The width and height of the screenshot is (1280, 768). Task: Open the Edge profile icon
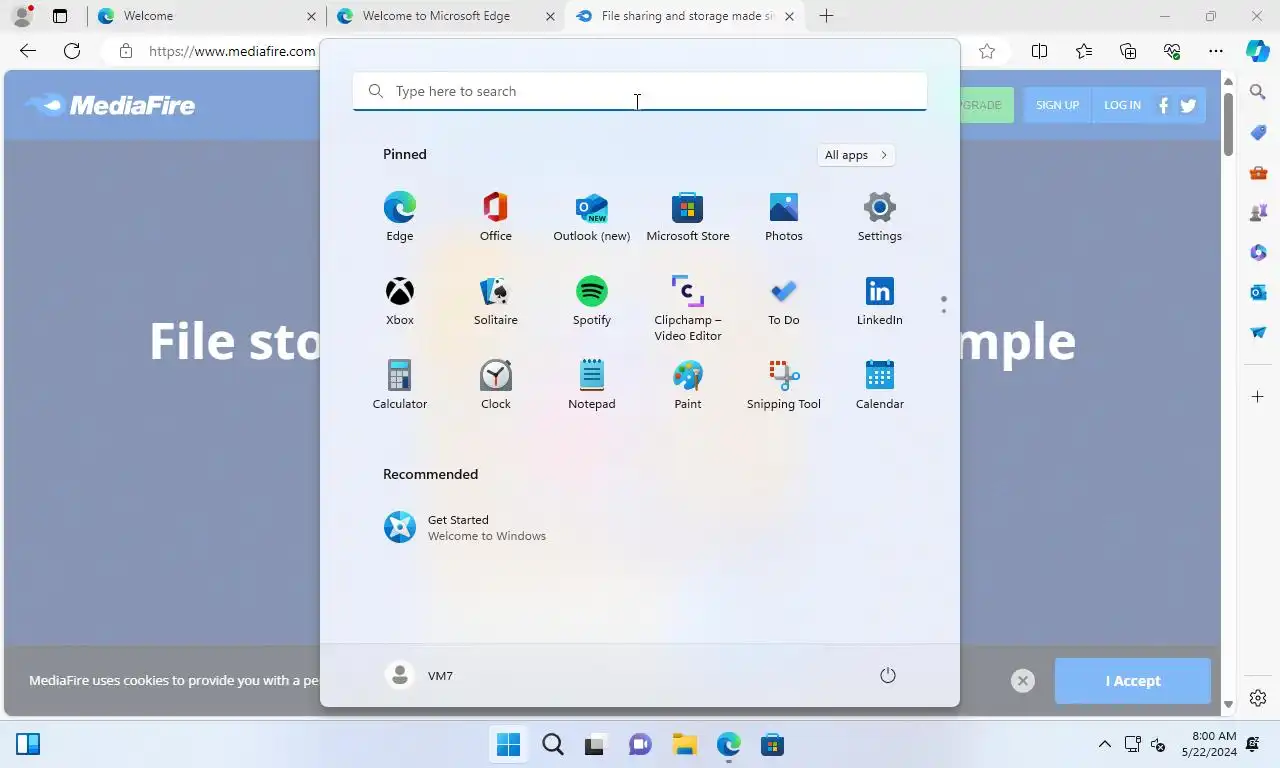pos(22,16)
